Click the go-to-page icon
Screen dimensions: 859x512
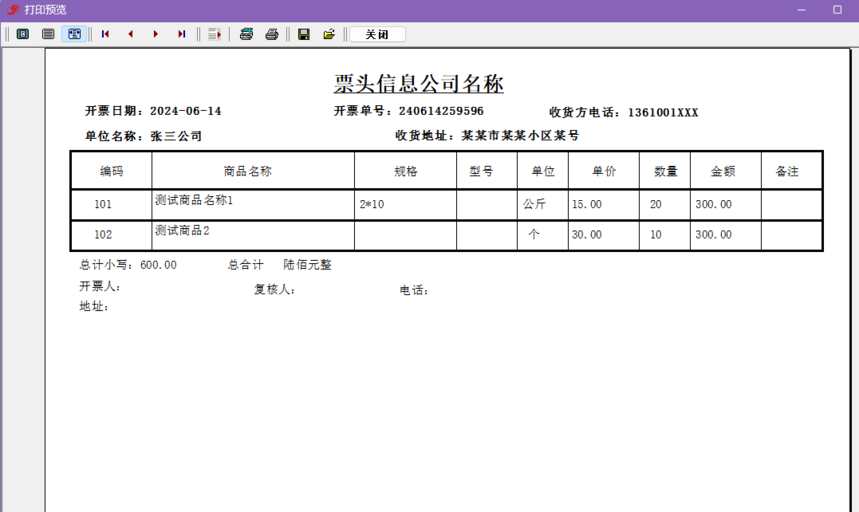[x=214, y=34]
